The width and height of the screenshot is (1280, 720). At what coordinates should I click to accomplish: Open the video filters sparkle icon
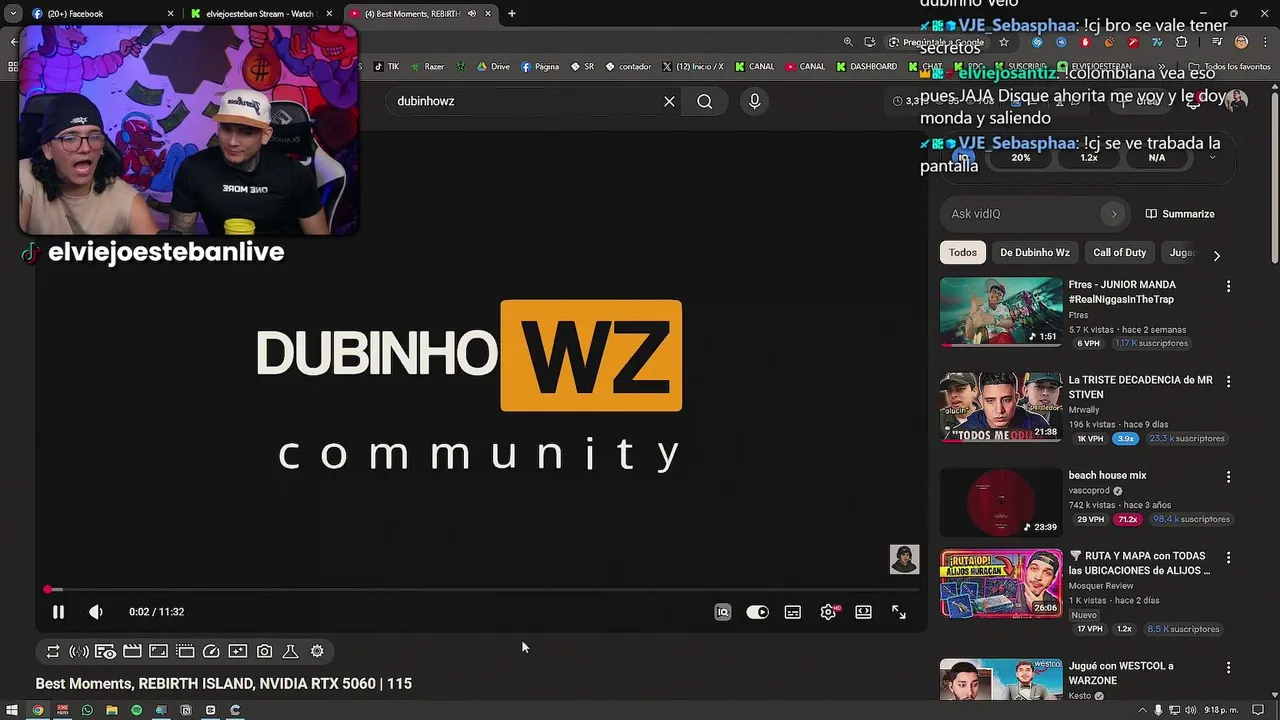point(238,651)
